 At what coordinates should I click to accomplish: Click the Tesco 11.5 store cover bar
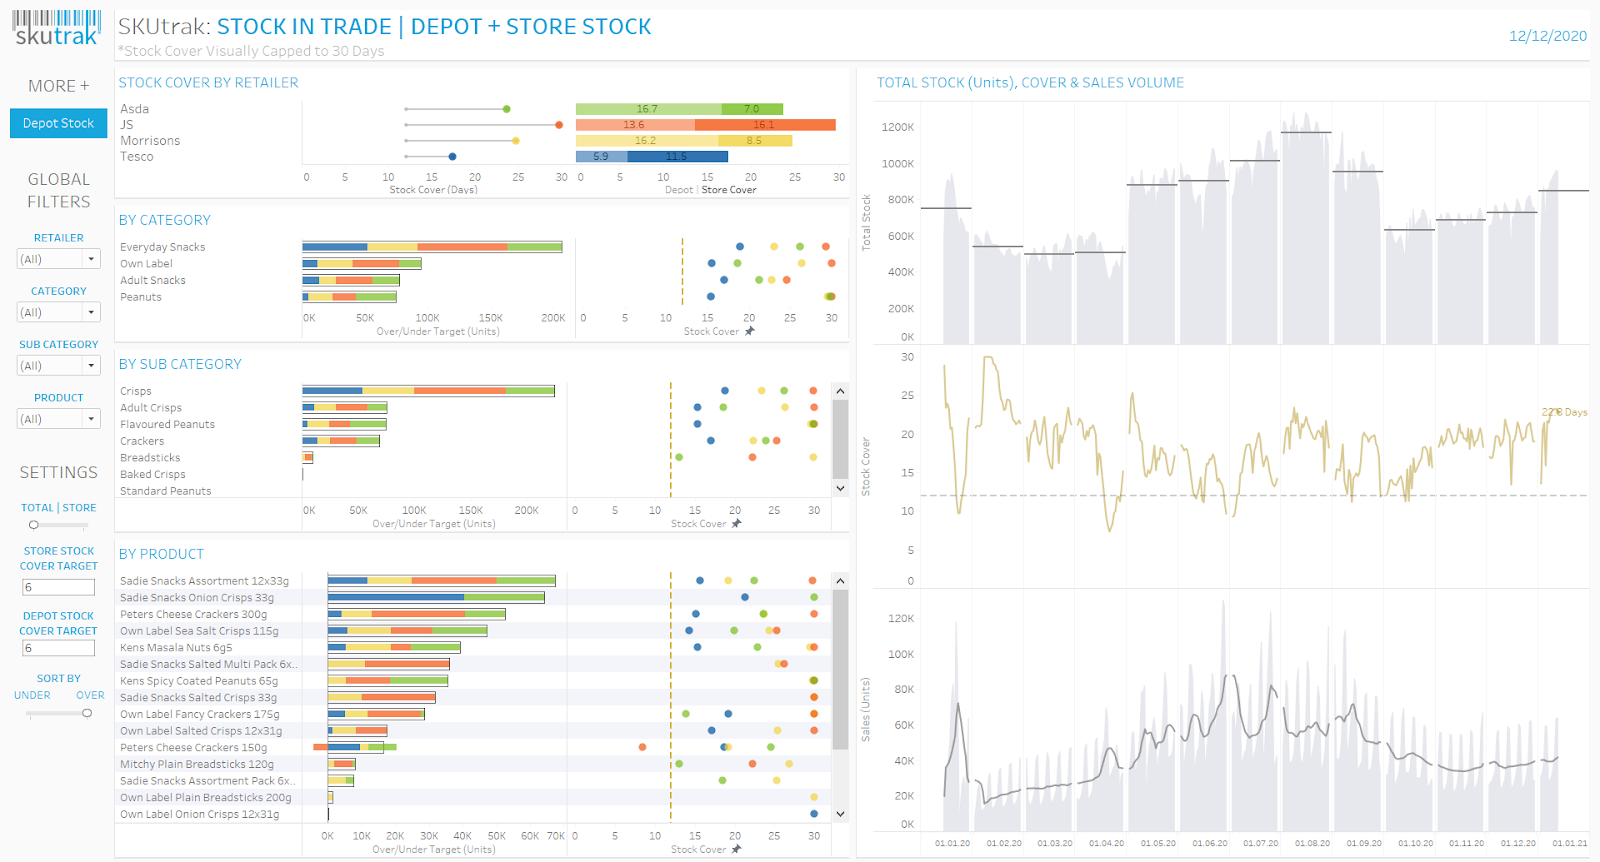coord(677,156)
